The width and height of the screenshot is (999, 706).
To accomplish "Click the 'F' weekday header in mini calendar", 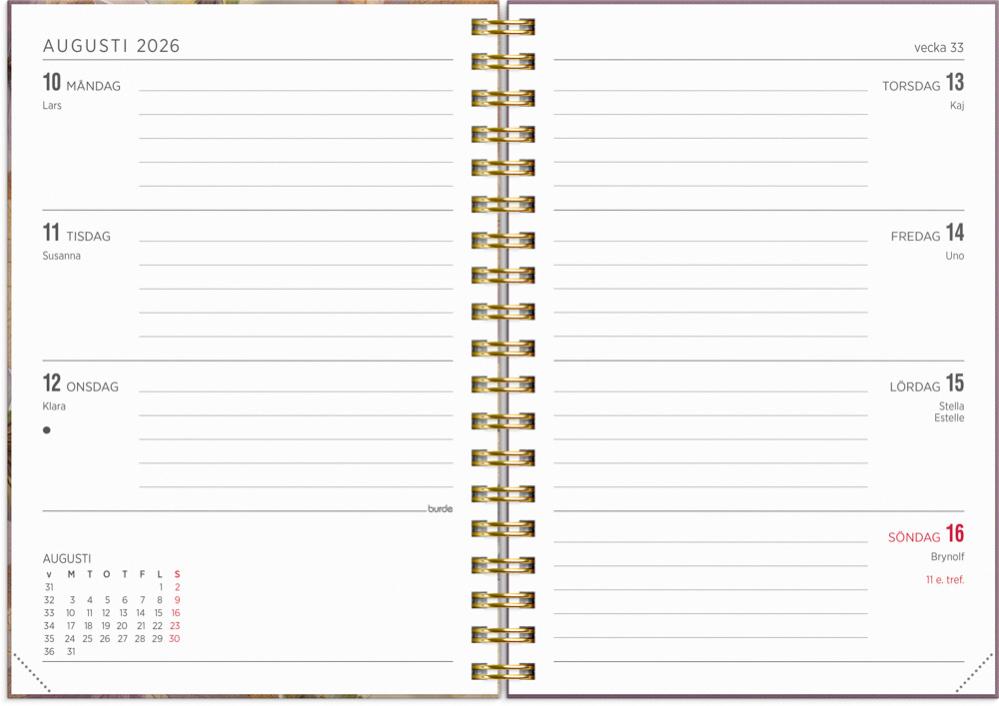I will pos(142,574).
